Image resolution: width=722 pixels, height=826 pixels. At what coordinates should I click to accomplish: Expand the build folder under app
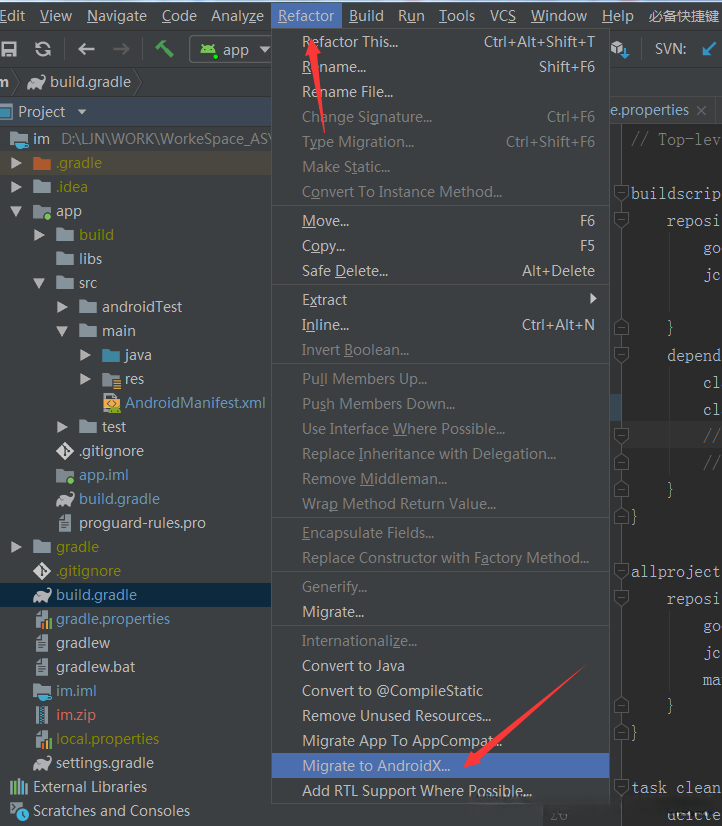pos(39,235)
